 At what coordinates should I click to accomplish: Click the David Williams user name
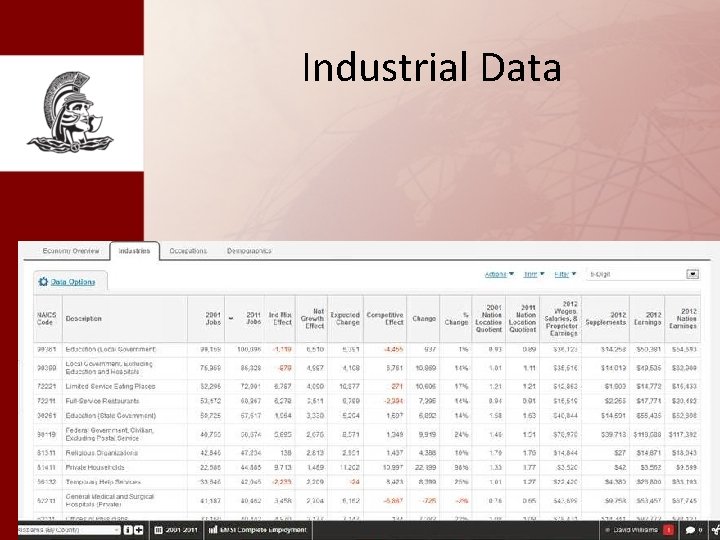[x=635, y=530]
